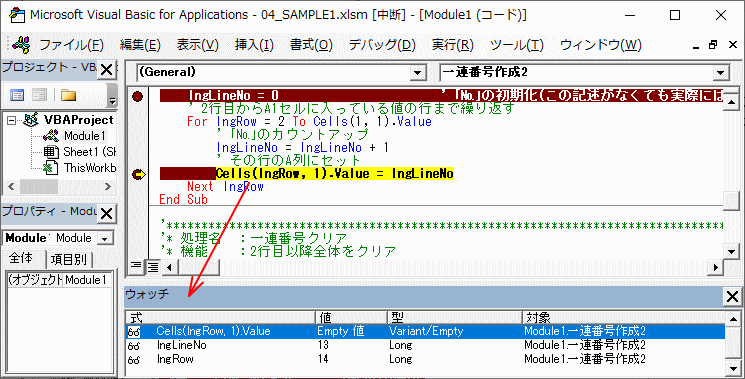Screen dimensions: 745x379
Task: Close the Watch window
Action: 732,297
